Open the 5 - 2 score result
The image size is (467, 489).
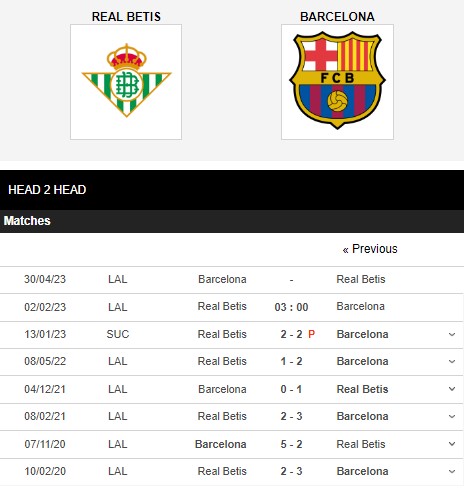tap(291, 444)
